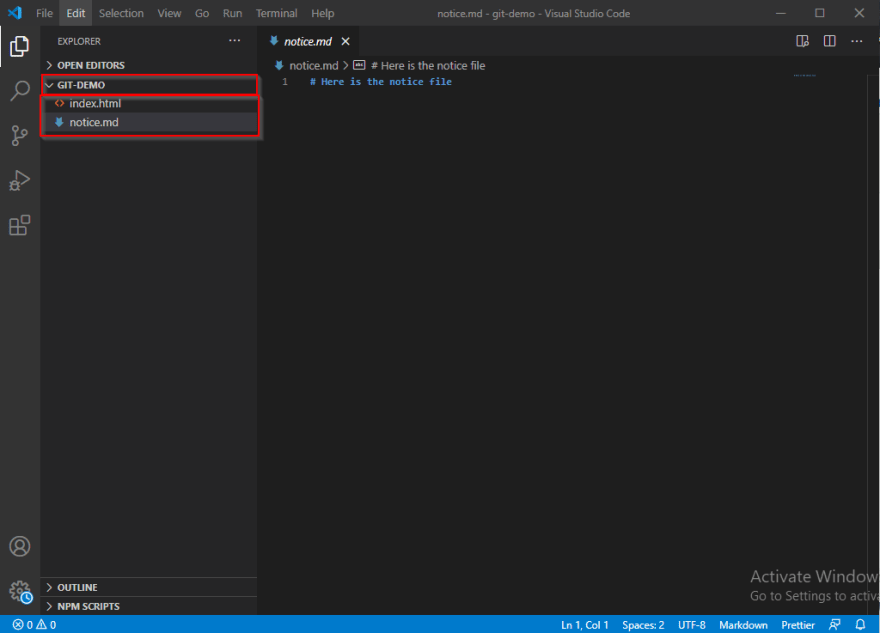Select the notice.md editor tab
The height and width of the screenshot is (633, 880).
tap(308, 42)
